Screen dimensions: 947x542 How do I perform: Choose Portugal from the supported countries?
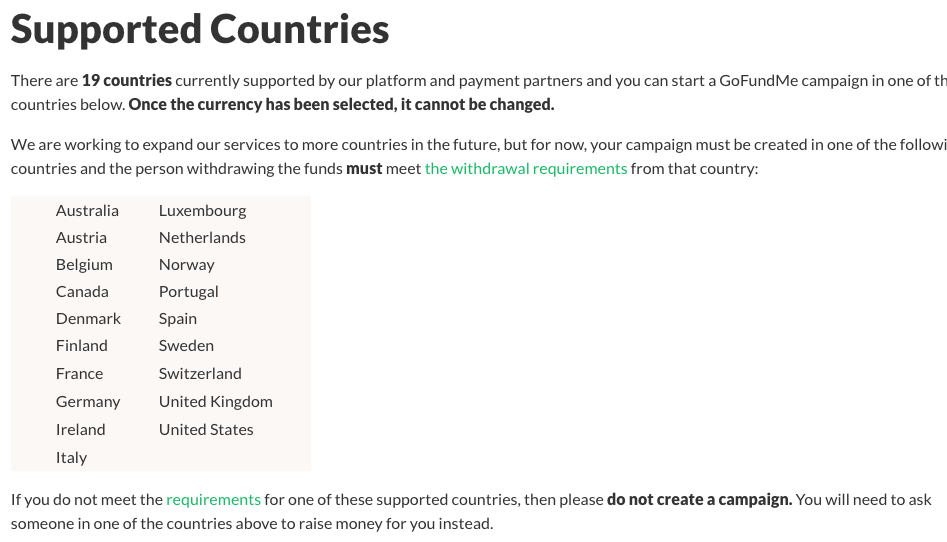click(188, 291)
